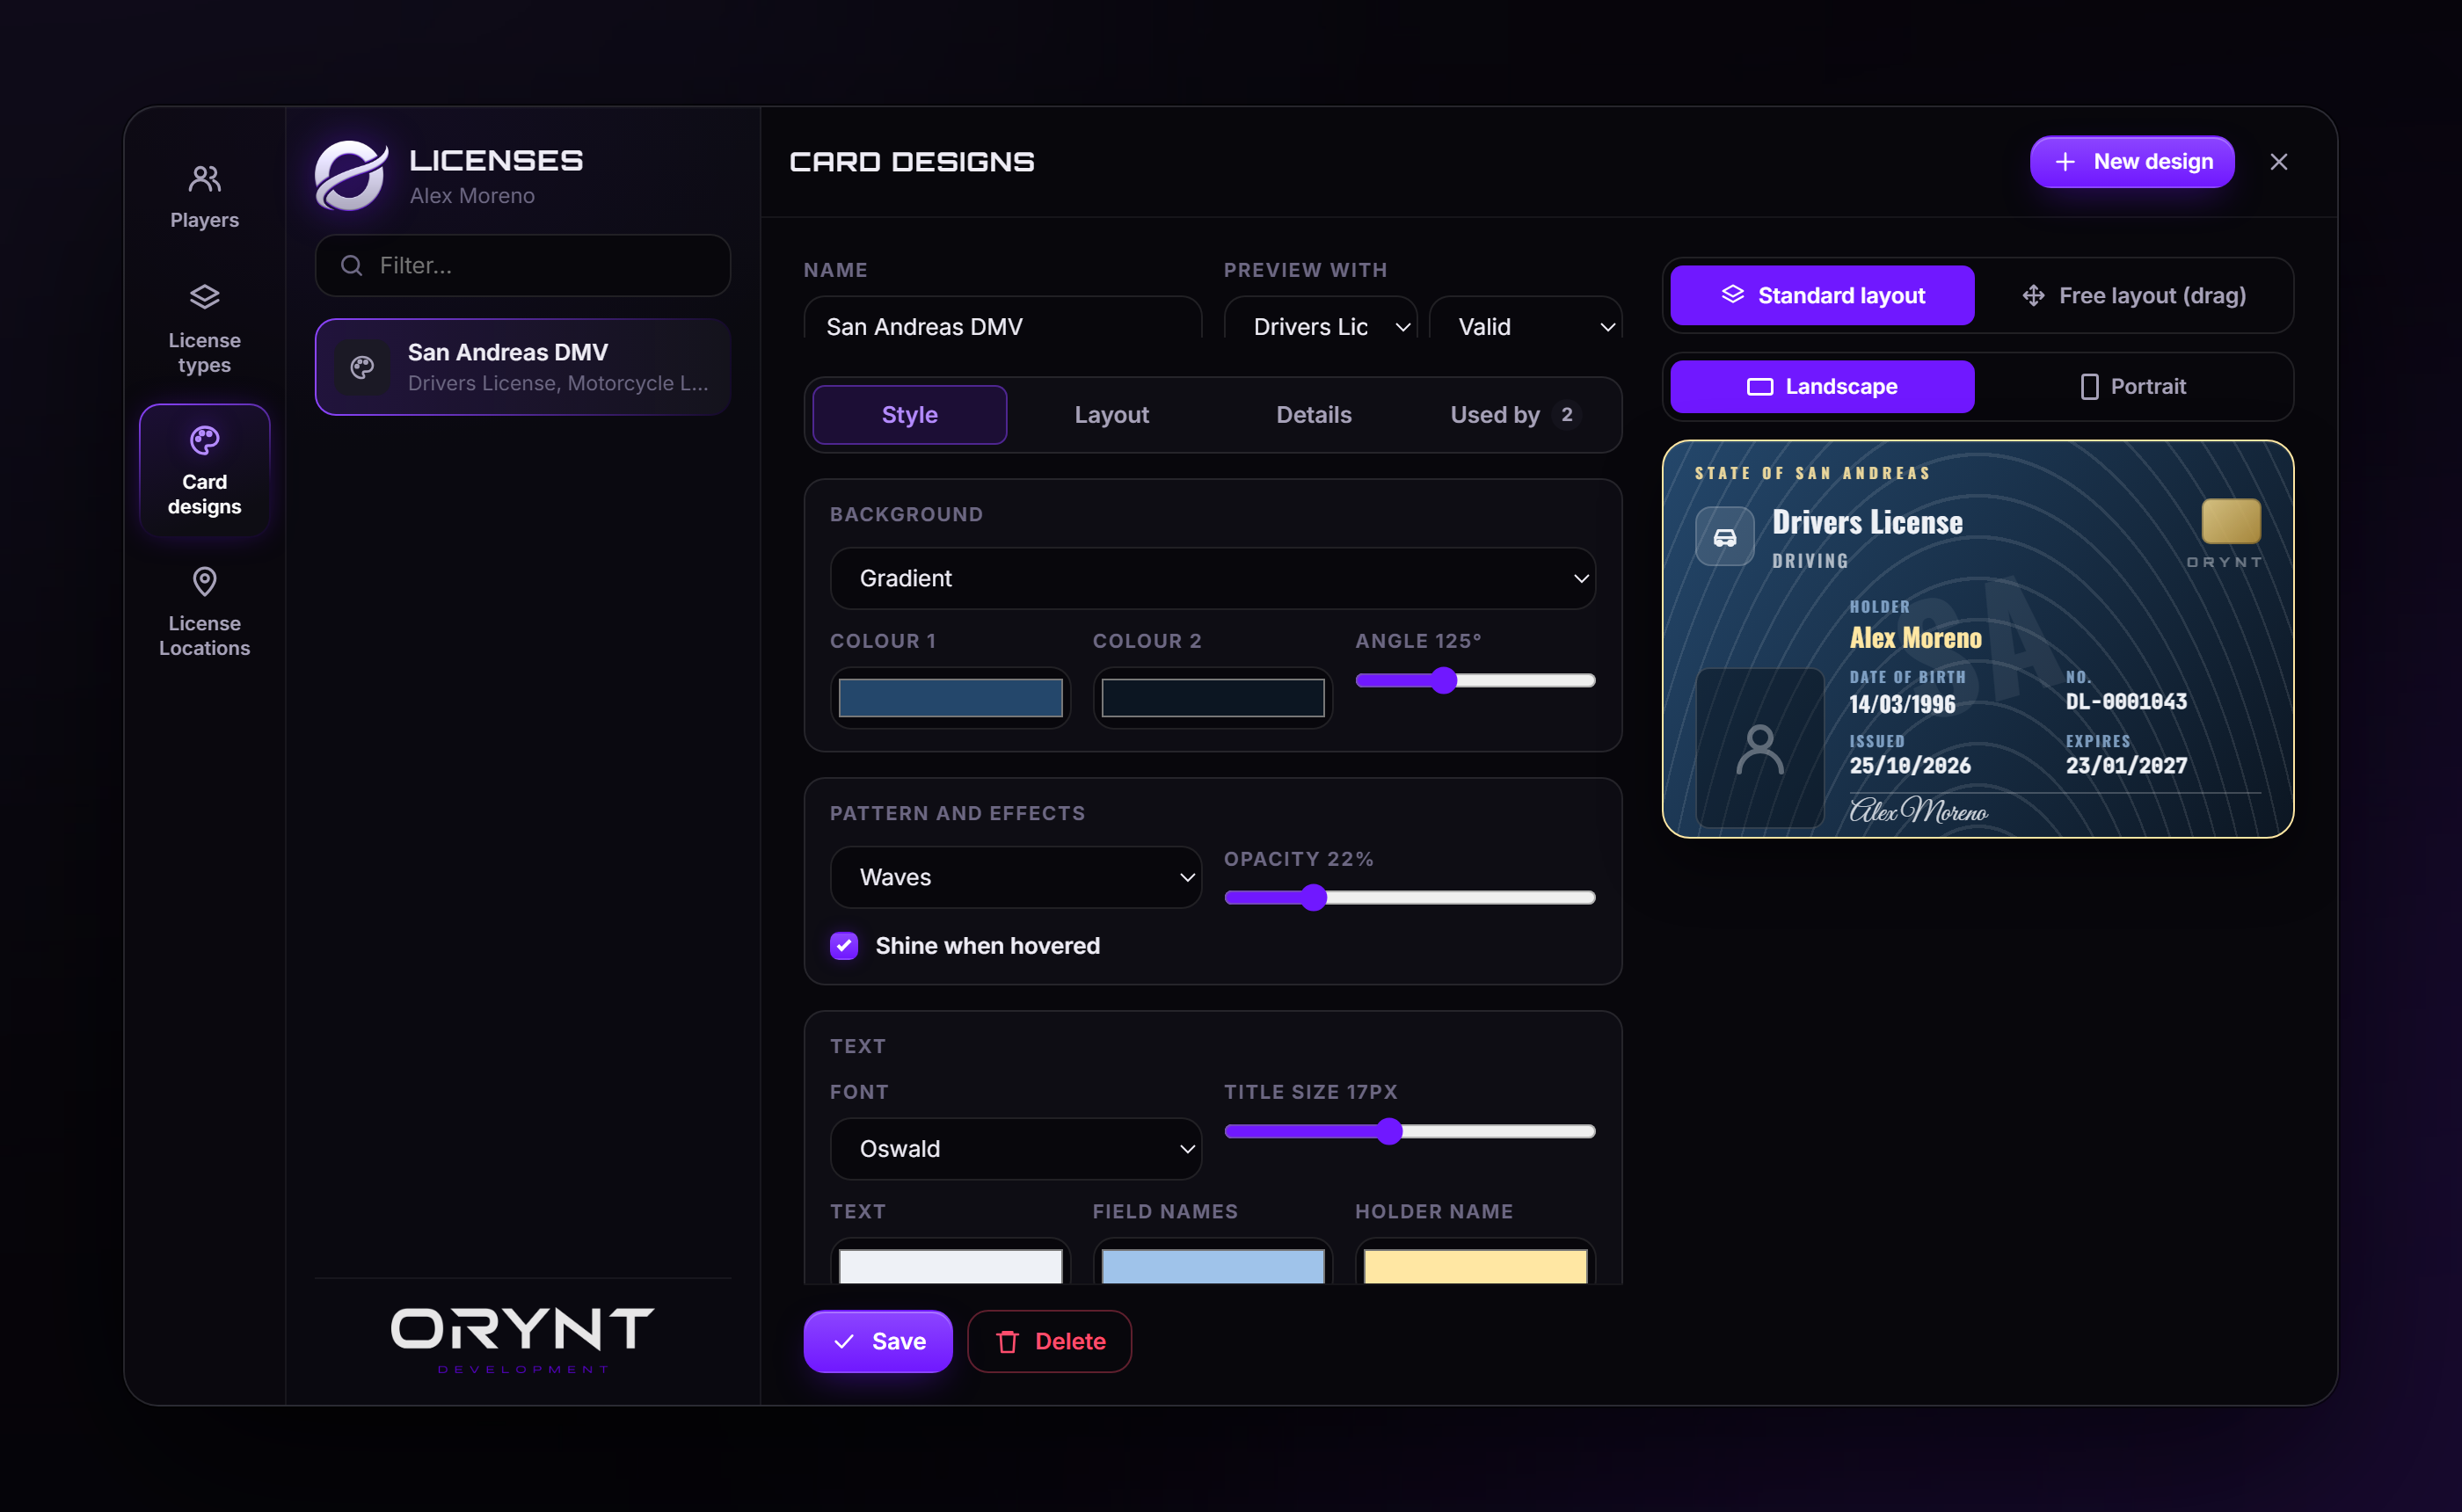Viewport: 2462px width, 1512px height.
Task: Click the holder photo placeholder on card
Action: click(1760, 748)
